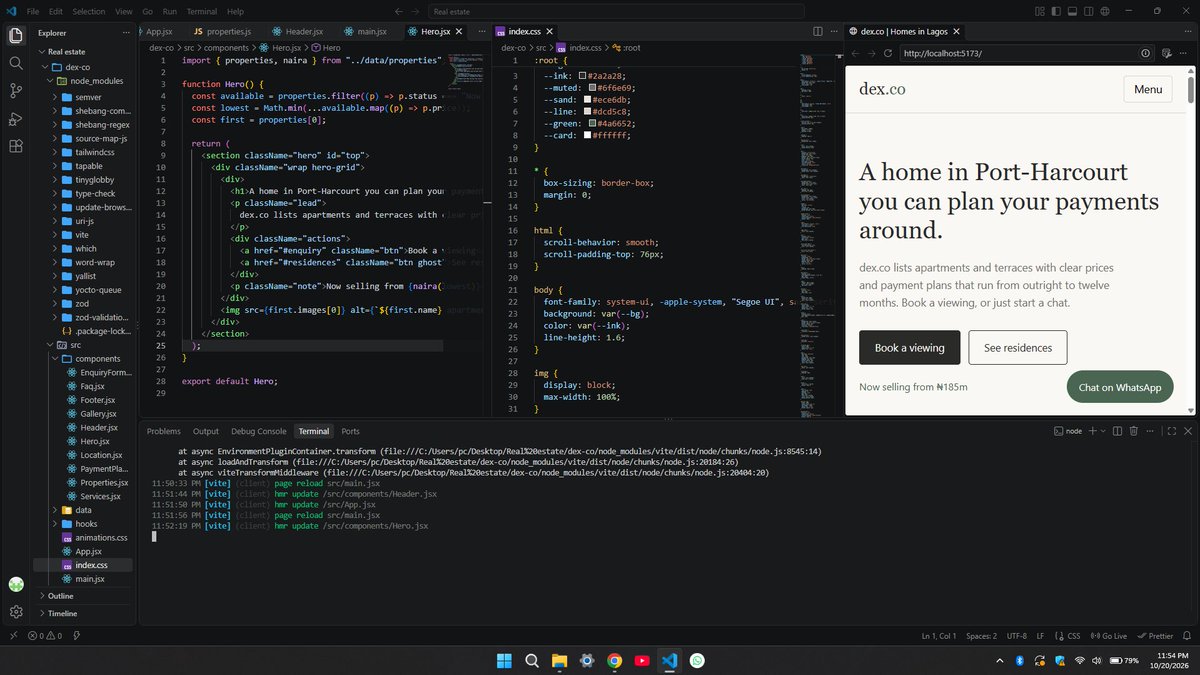Open the launch profile dropdown next to new terminal
1200x675 pixels.
tap(1104, 431)
